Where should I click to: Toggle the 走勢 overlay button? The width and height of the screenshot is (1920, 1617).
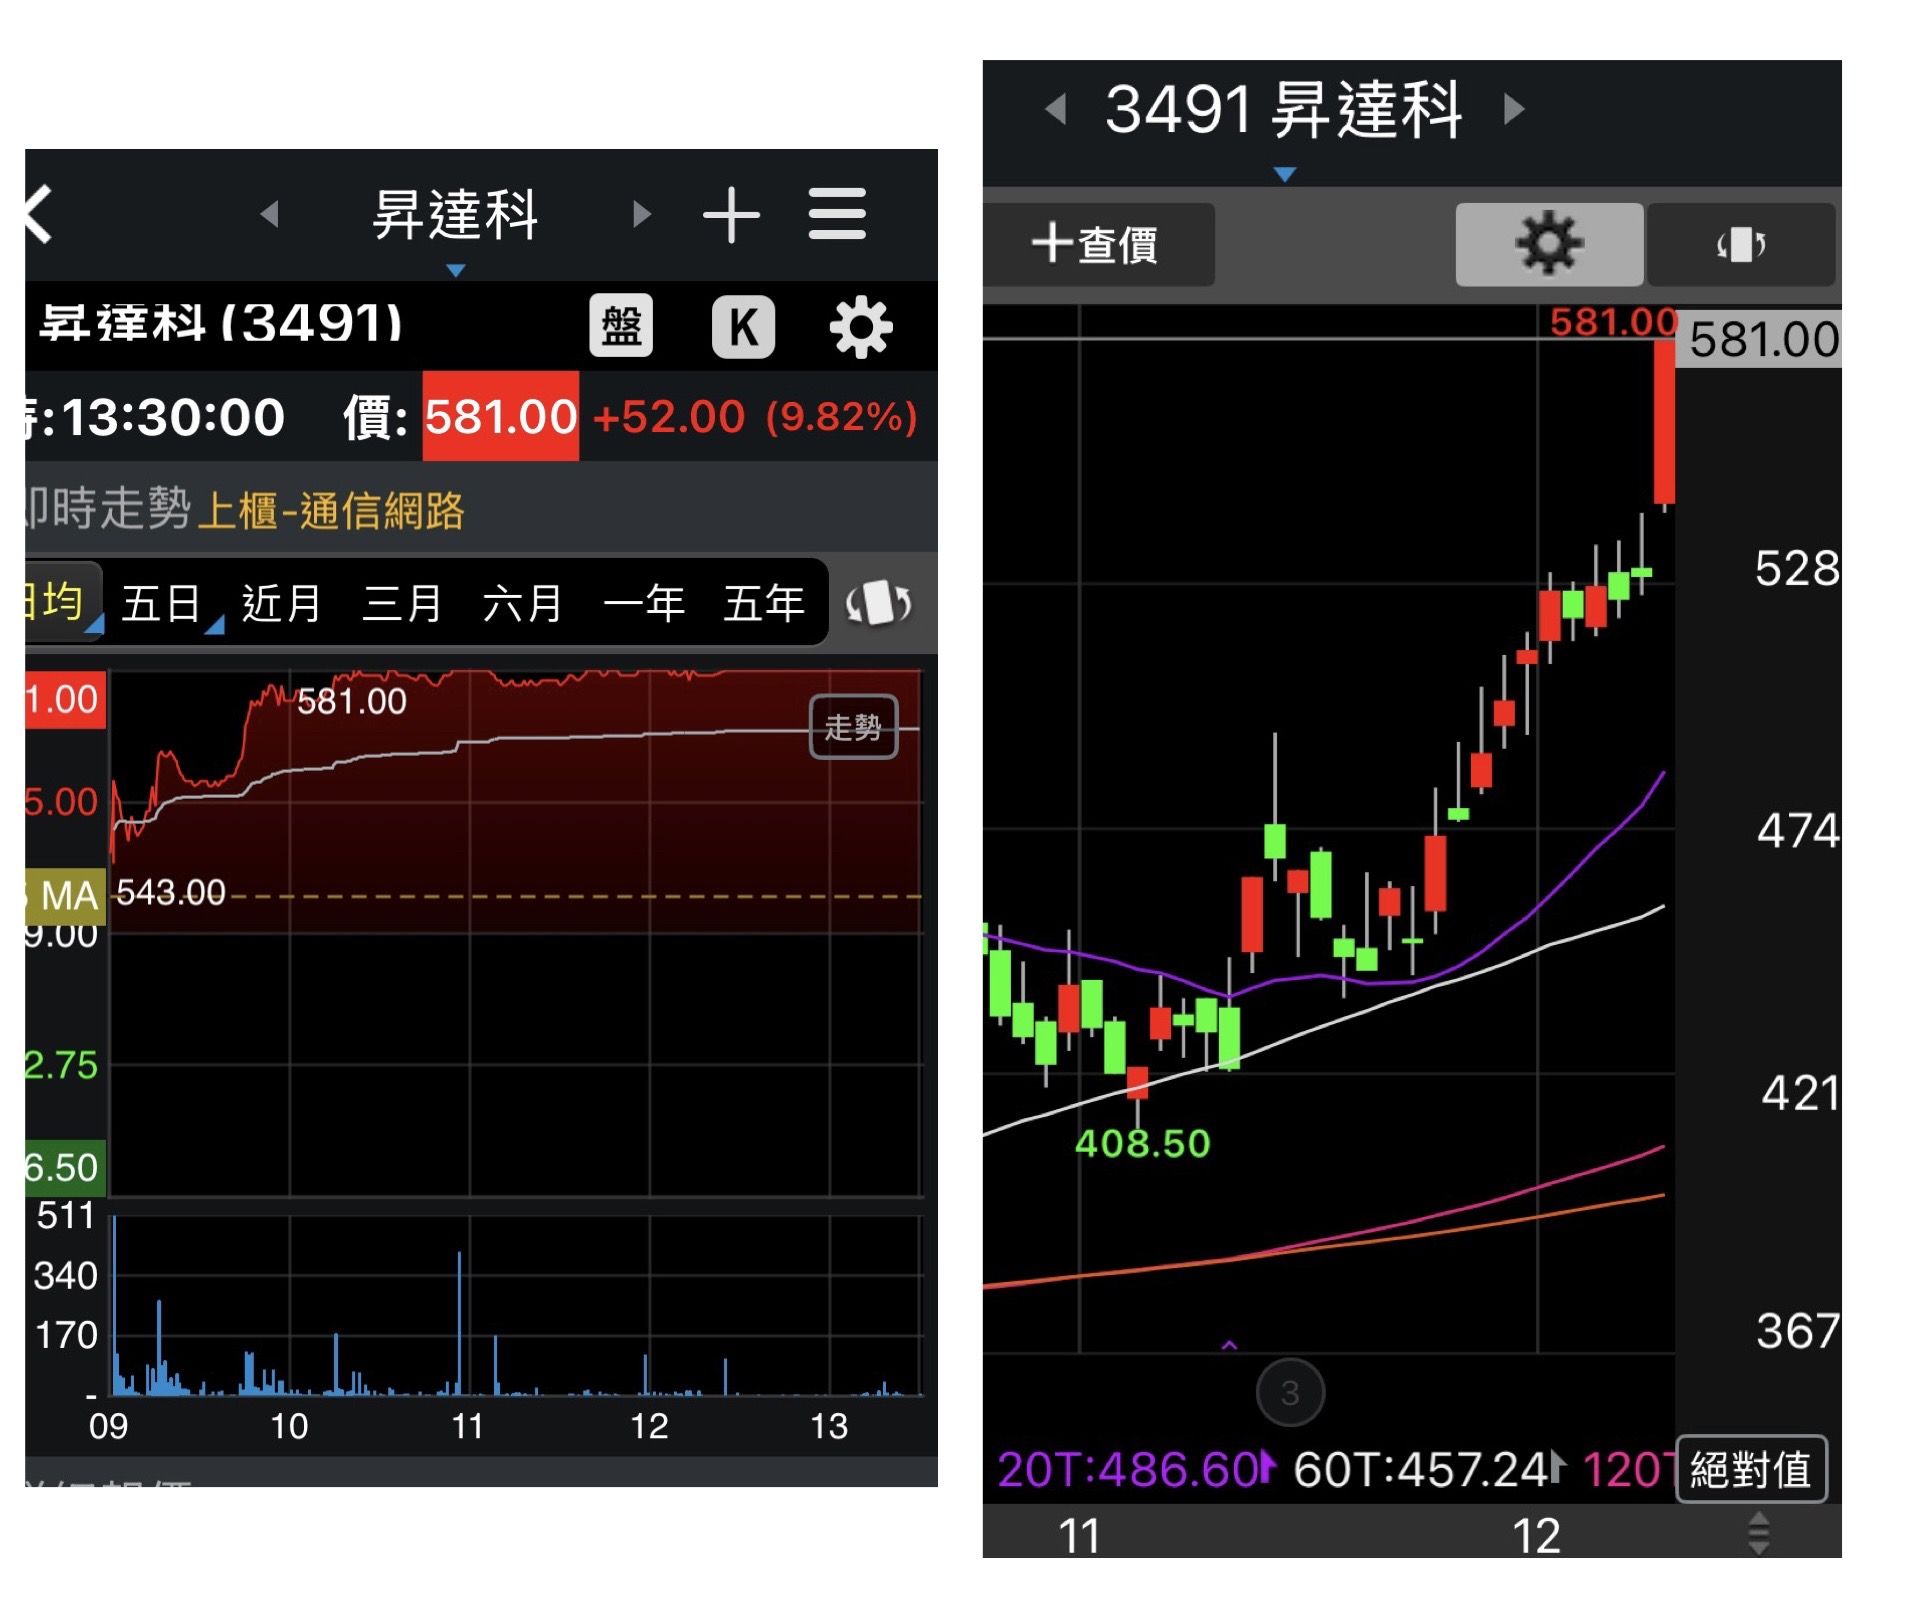[x=853, y=727]
